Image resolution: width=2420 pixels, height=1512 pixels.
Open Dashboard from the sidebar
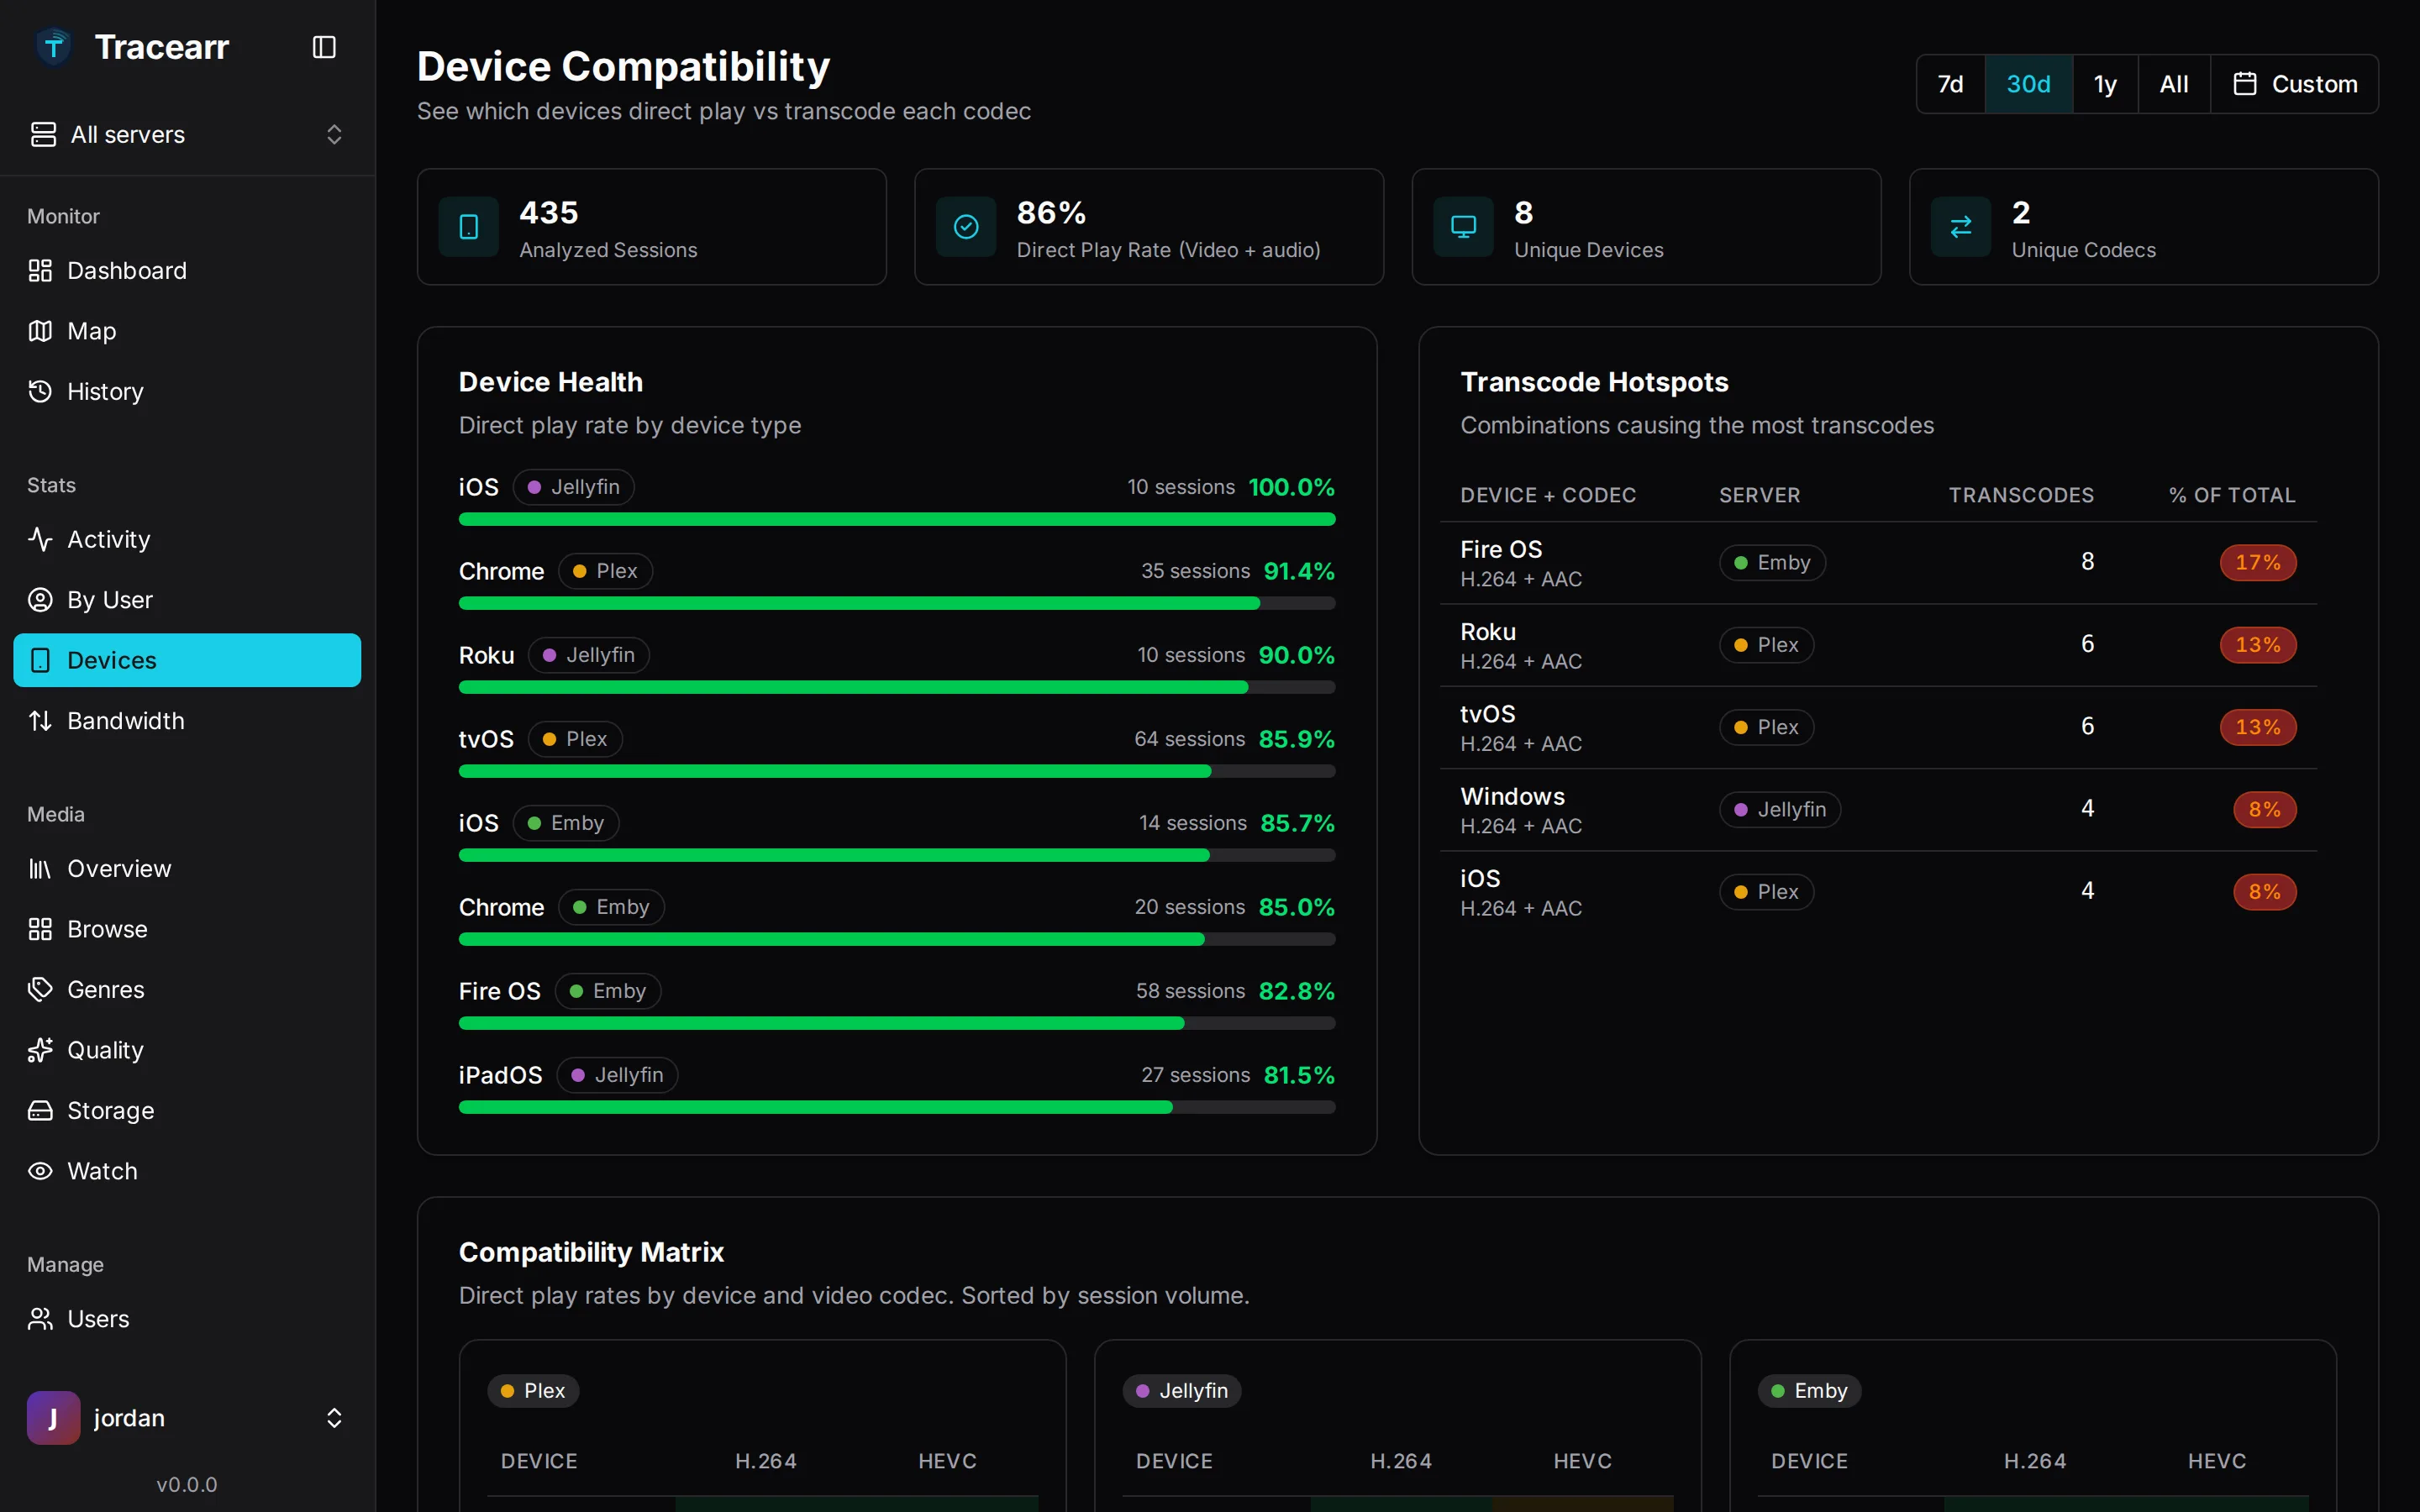click(x=187, y=271)
